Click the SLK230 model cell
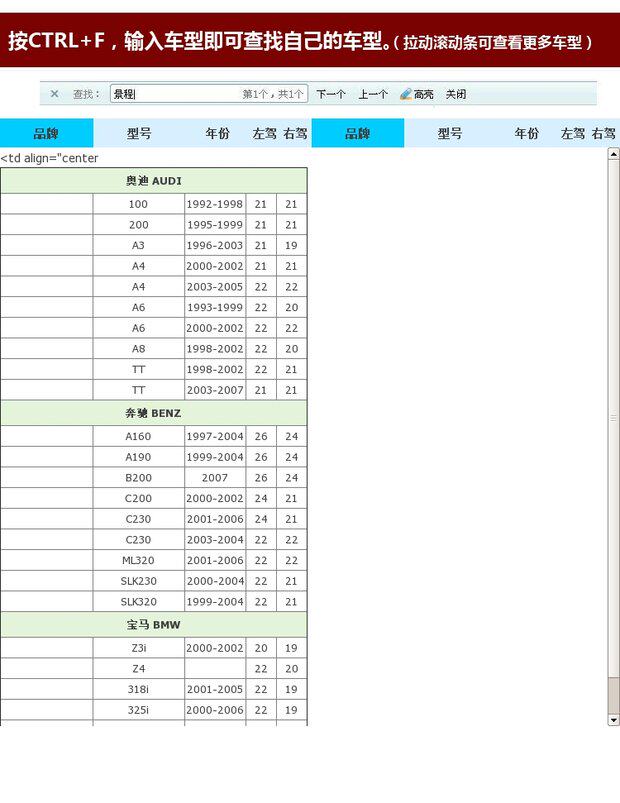Viewport: 620px width, 803px height. (x=138, y=581)
